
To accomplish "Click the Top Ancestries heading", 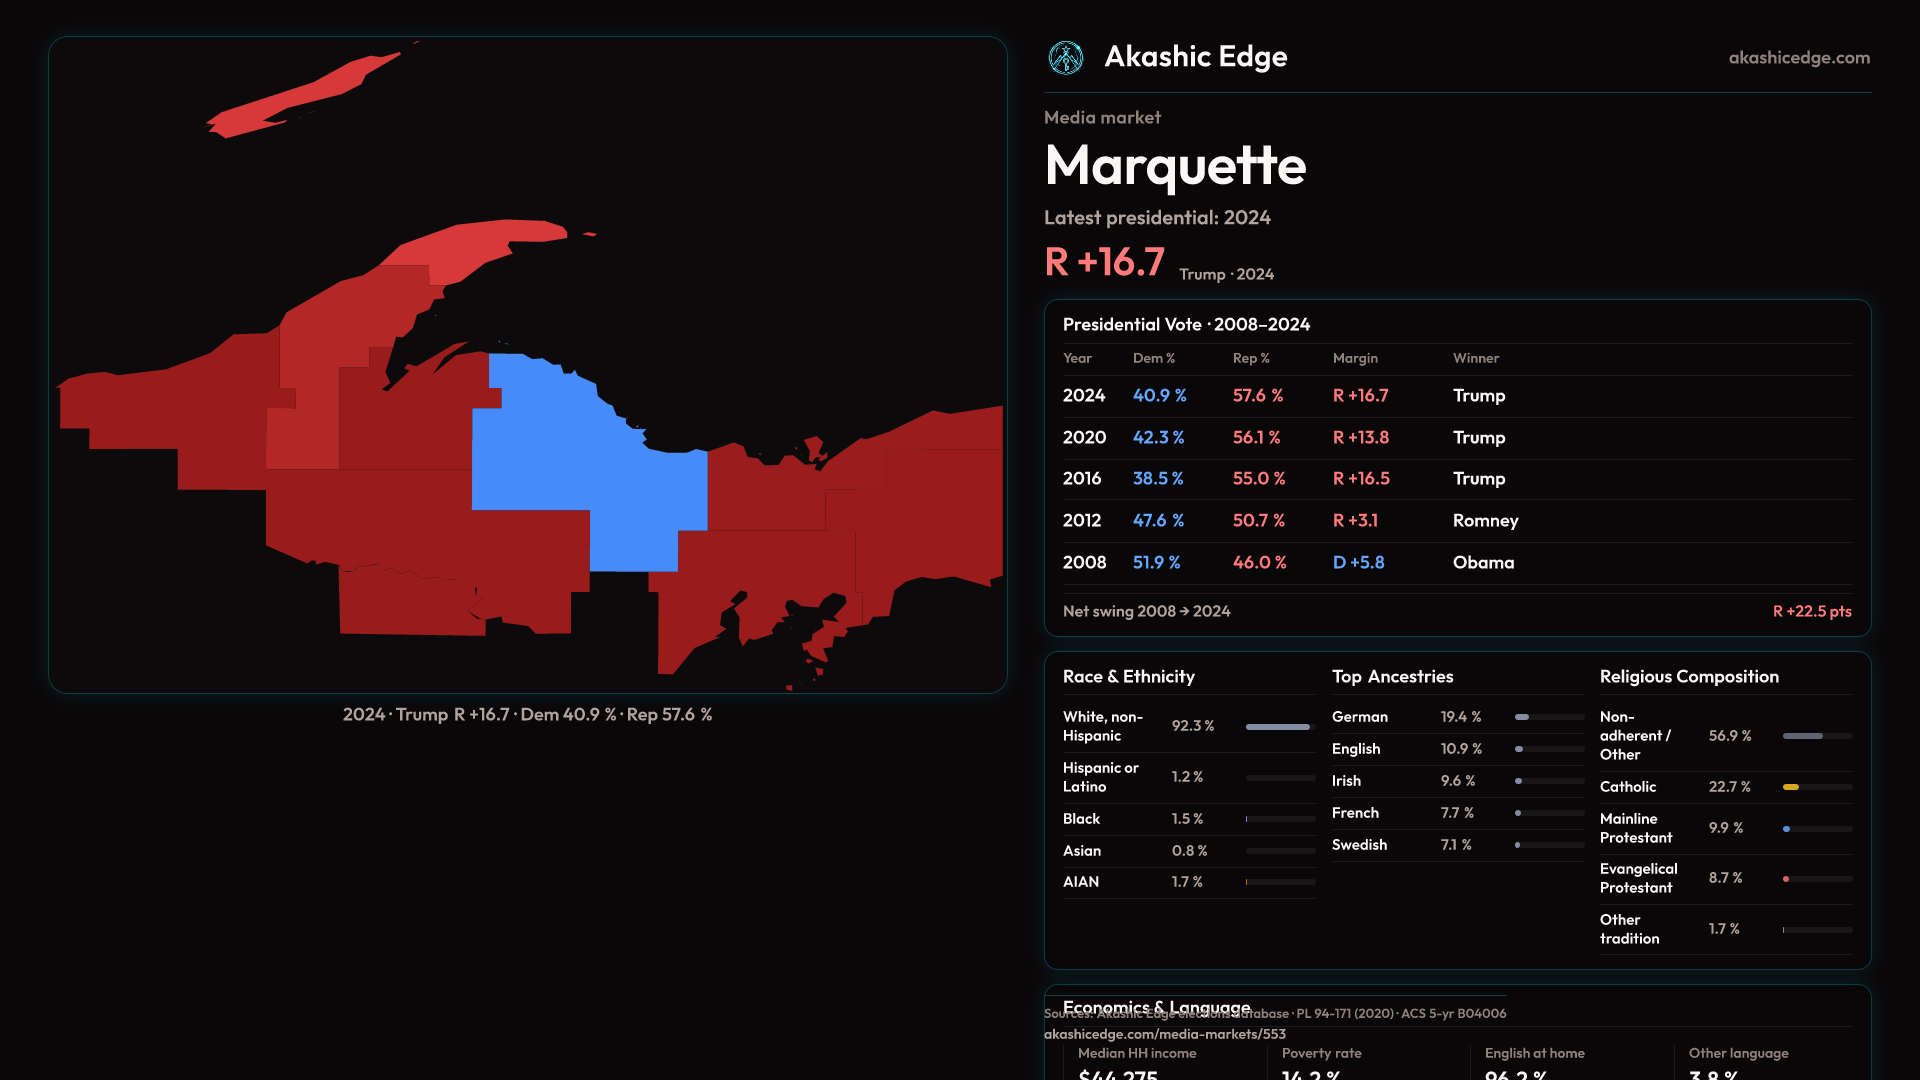I will [x=1392, y=677].
